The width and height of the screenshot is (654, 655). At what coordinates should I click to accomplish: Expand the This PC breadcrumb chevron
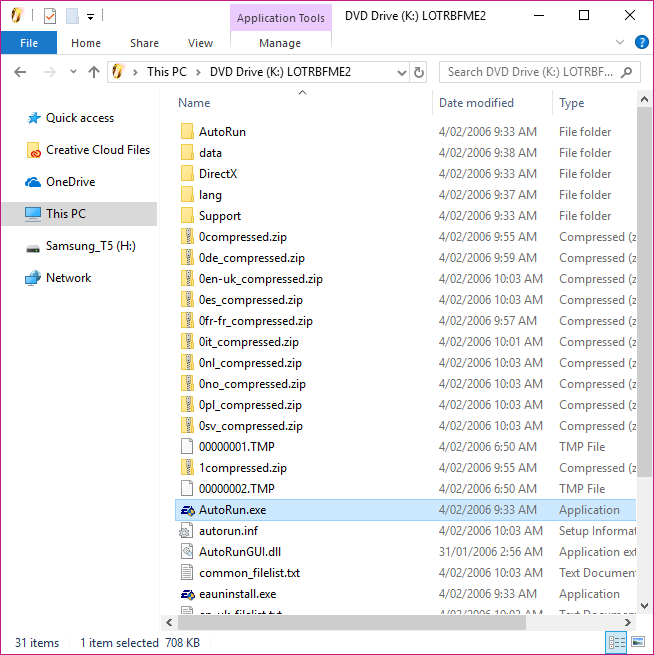pyautogui.click(x=198, y=72)
